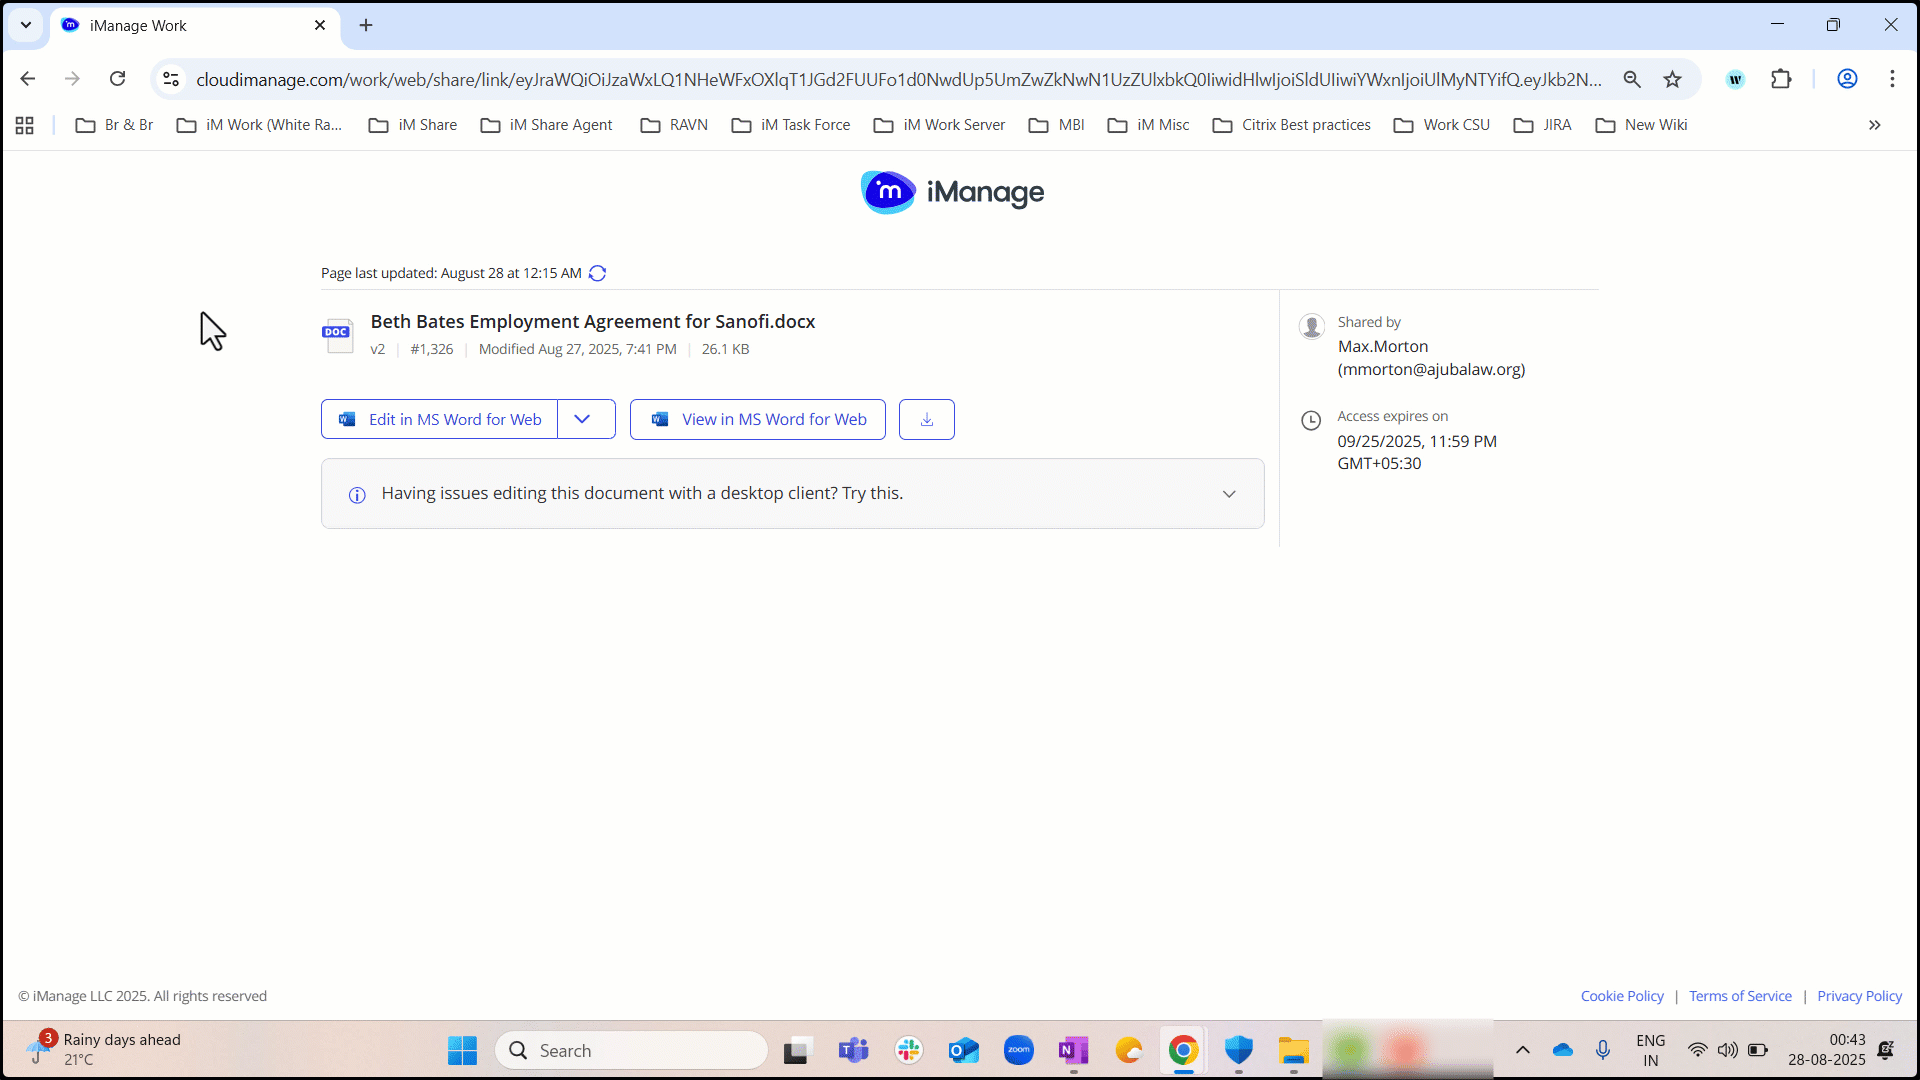Expand the Edit in MS Word dropdown arrow
This screenshot has height=1080, width=1920.
[585, 419]
